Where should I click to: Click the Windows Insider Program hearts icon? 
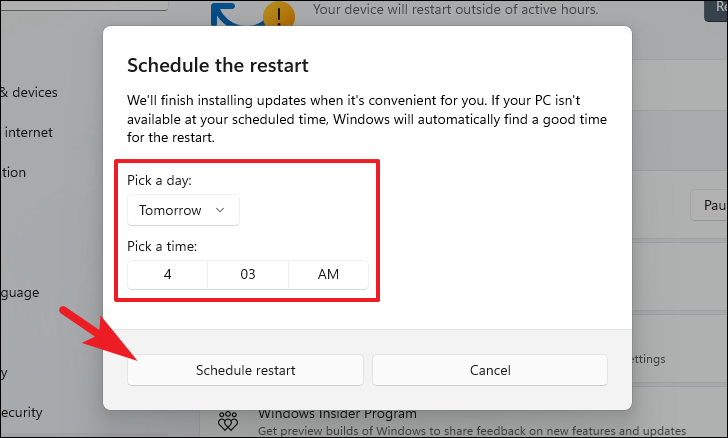228,421
